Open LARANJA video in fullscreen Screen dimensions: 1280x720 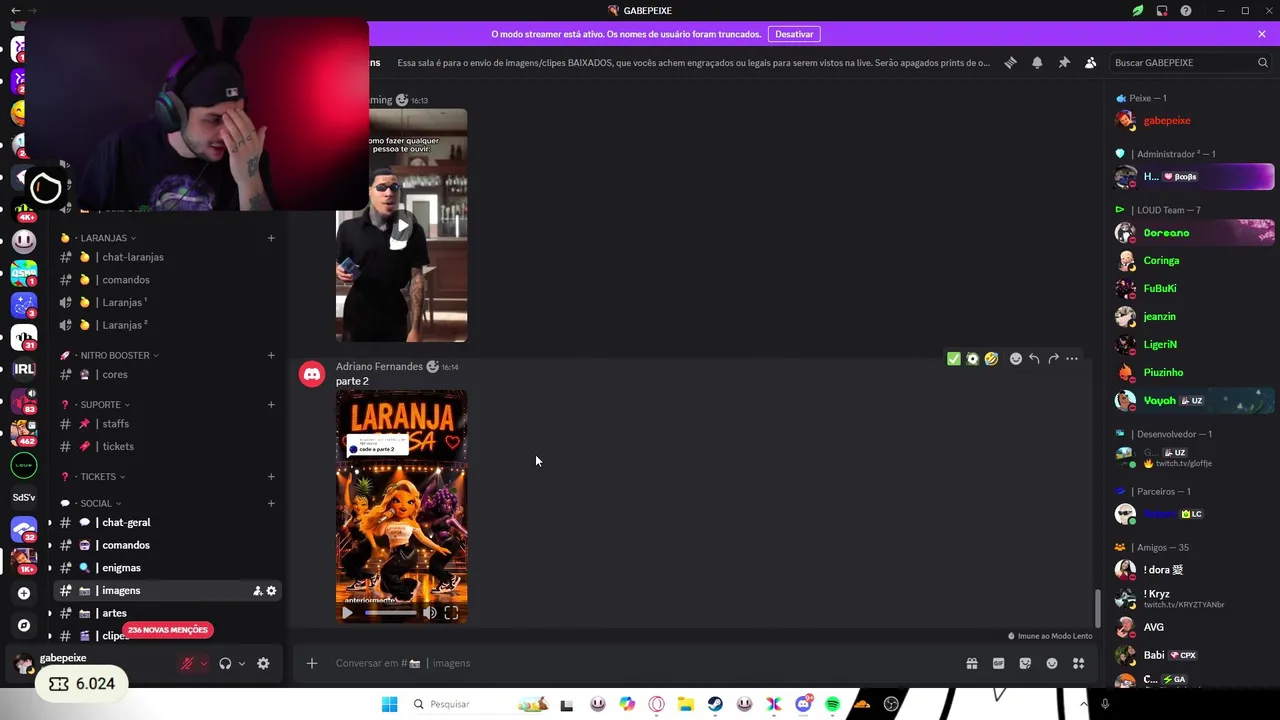coord(451,613)
